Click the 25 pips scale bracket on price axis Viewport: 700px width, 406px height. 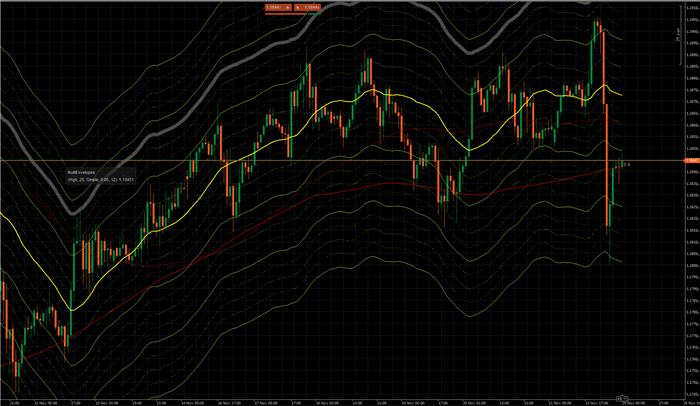coord(680,34)
